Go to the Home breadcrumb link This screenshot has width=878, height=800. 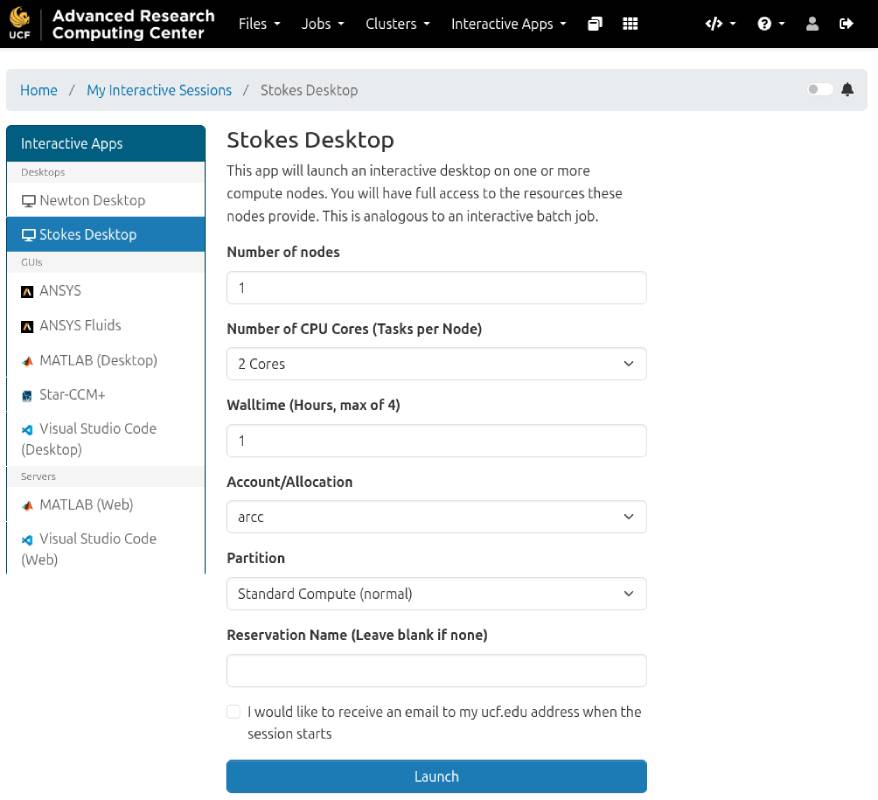click(x=39, y=90)
